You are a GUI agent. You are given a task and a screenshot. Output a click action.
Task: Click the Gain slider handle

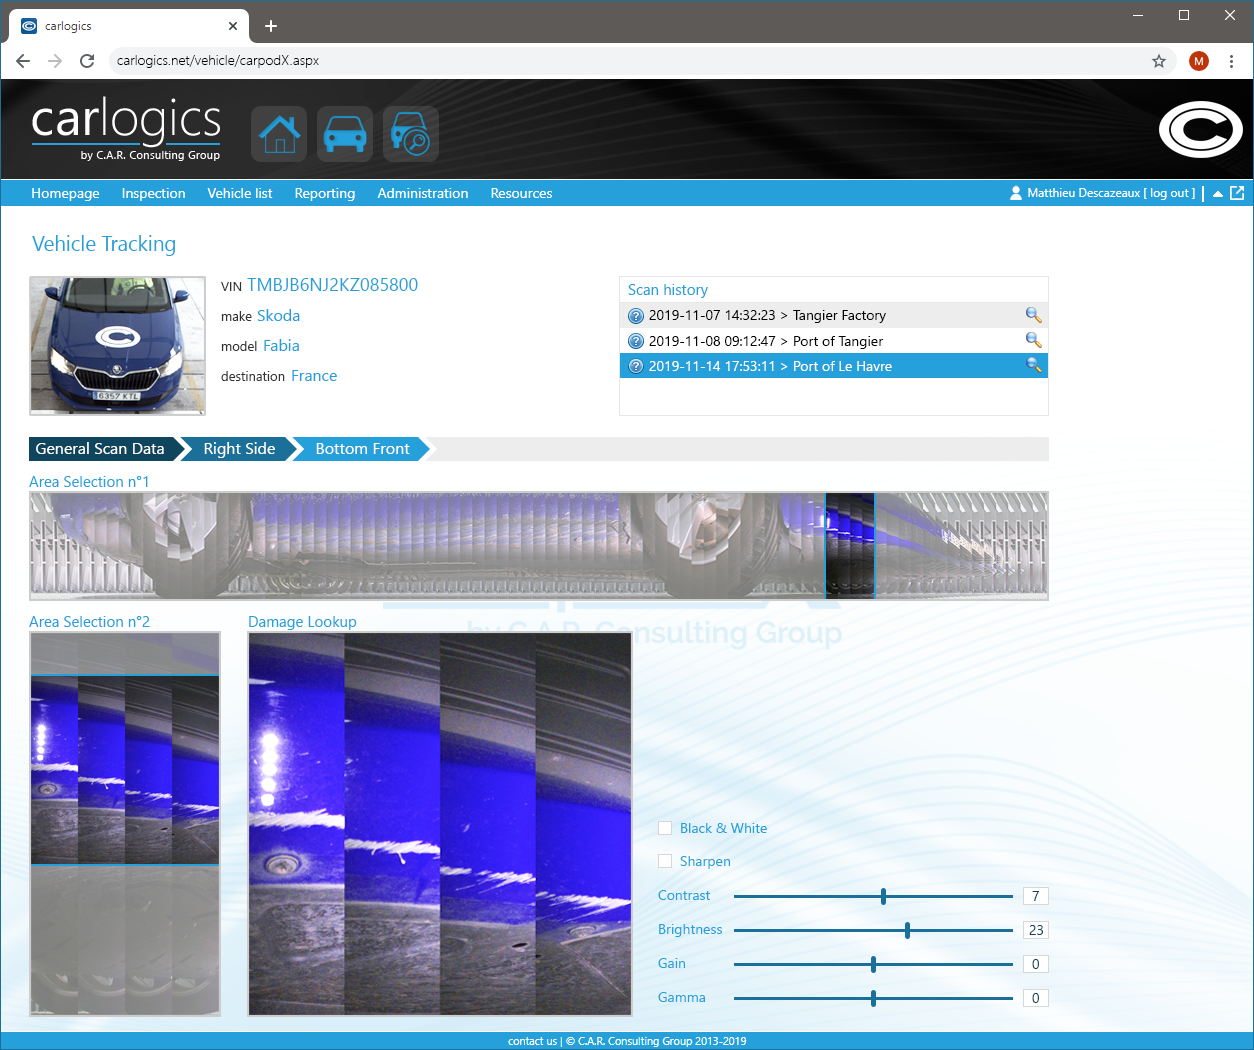click(x=873, y=964)
